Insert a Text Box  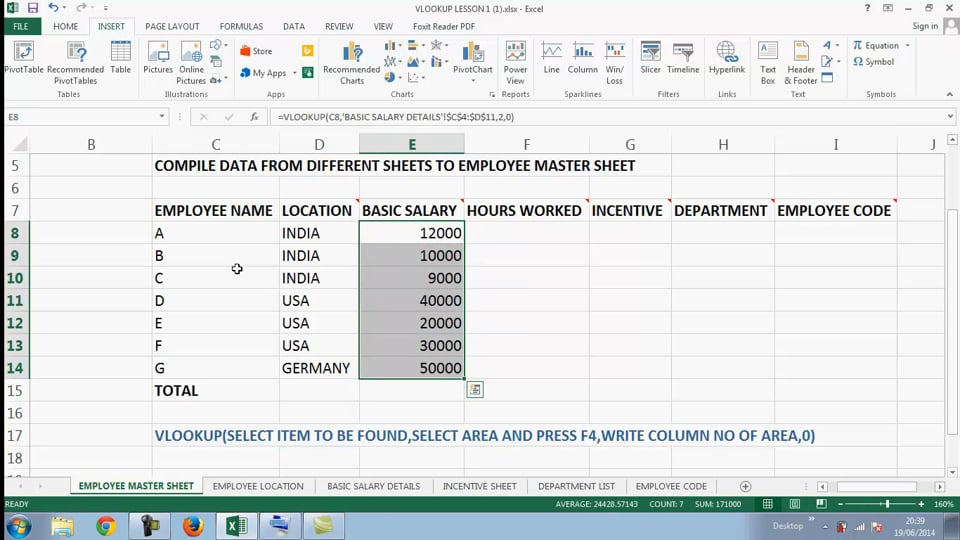768,63
